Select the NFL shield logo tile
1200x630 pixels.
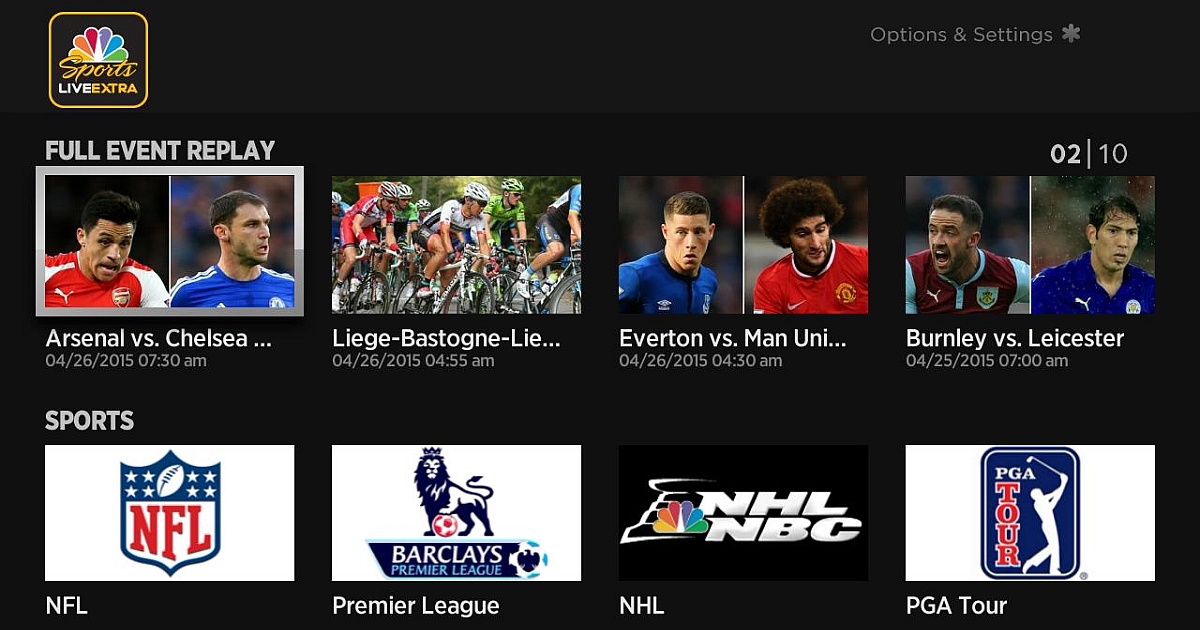pos(170,513)
